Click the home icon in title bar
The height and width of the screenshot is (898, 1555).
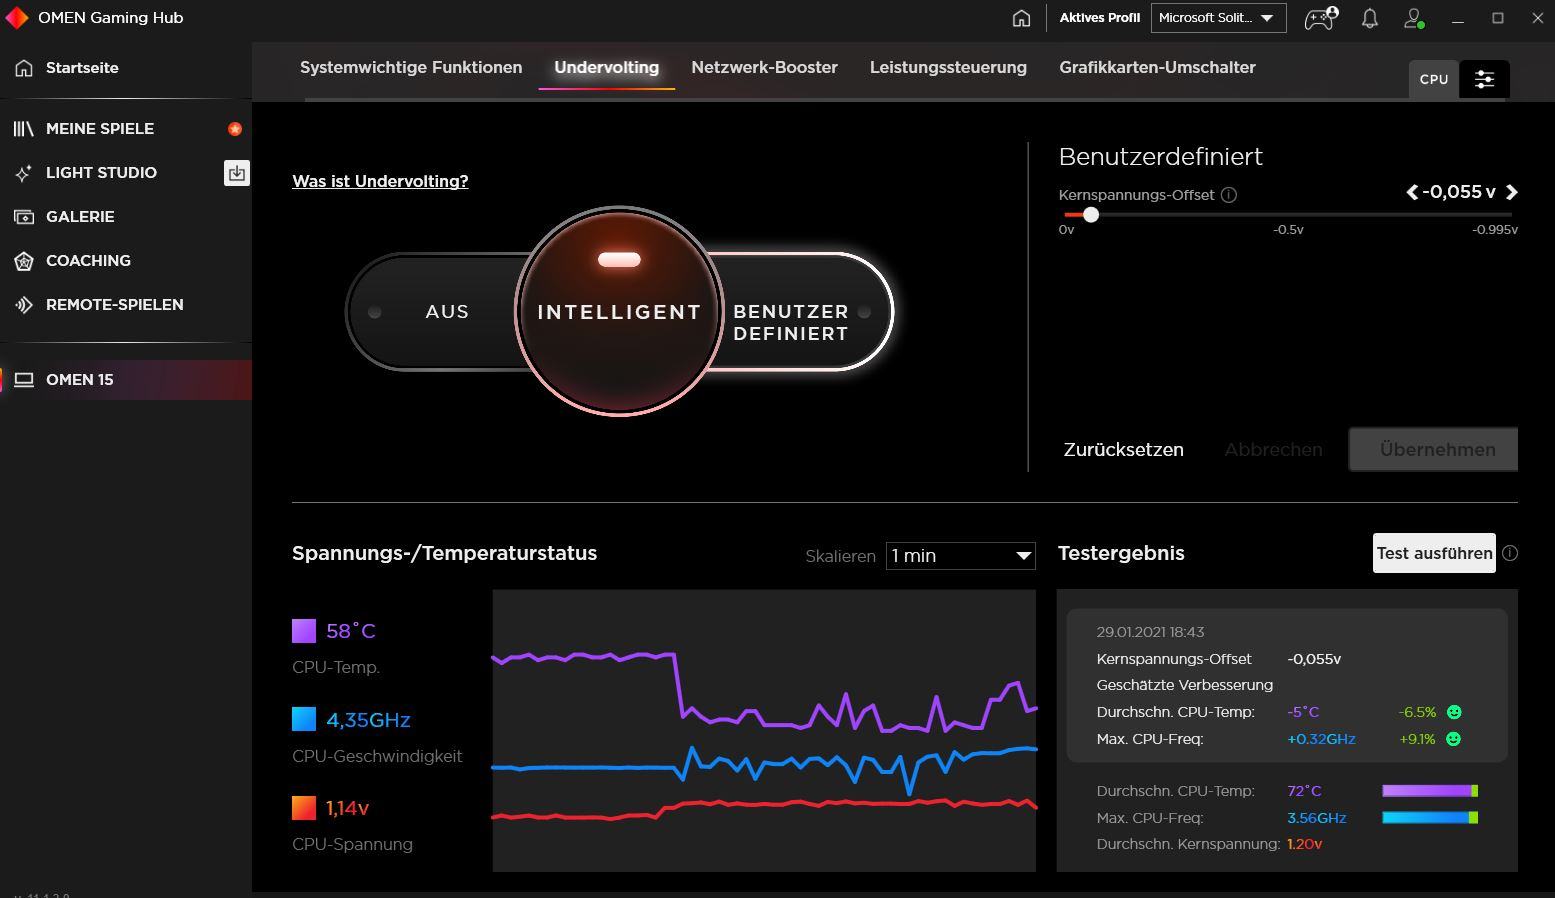coord(1021,18)
